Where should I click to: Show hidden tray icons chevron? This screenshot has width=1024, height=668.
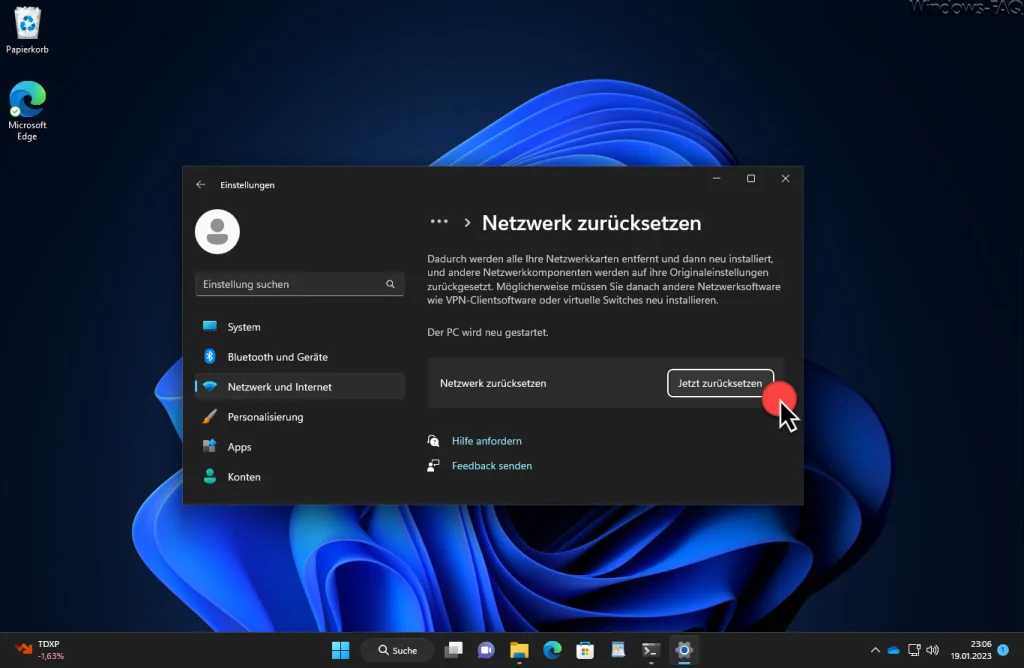[x=875, y=650]
